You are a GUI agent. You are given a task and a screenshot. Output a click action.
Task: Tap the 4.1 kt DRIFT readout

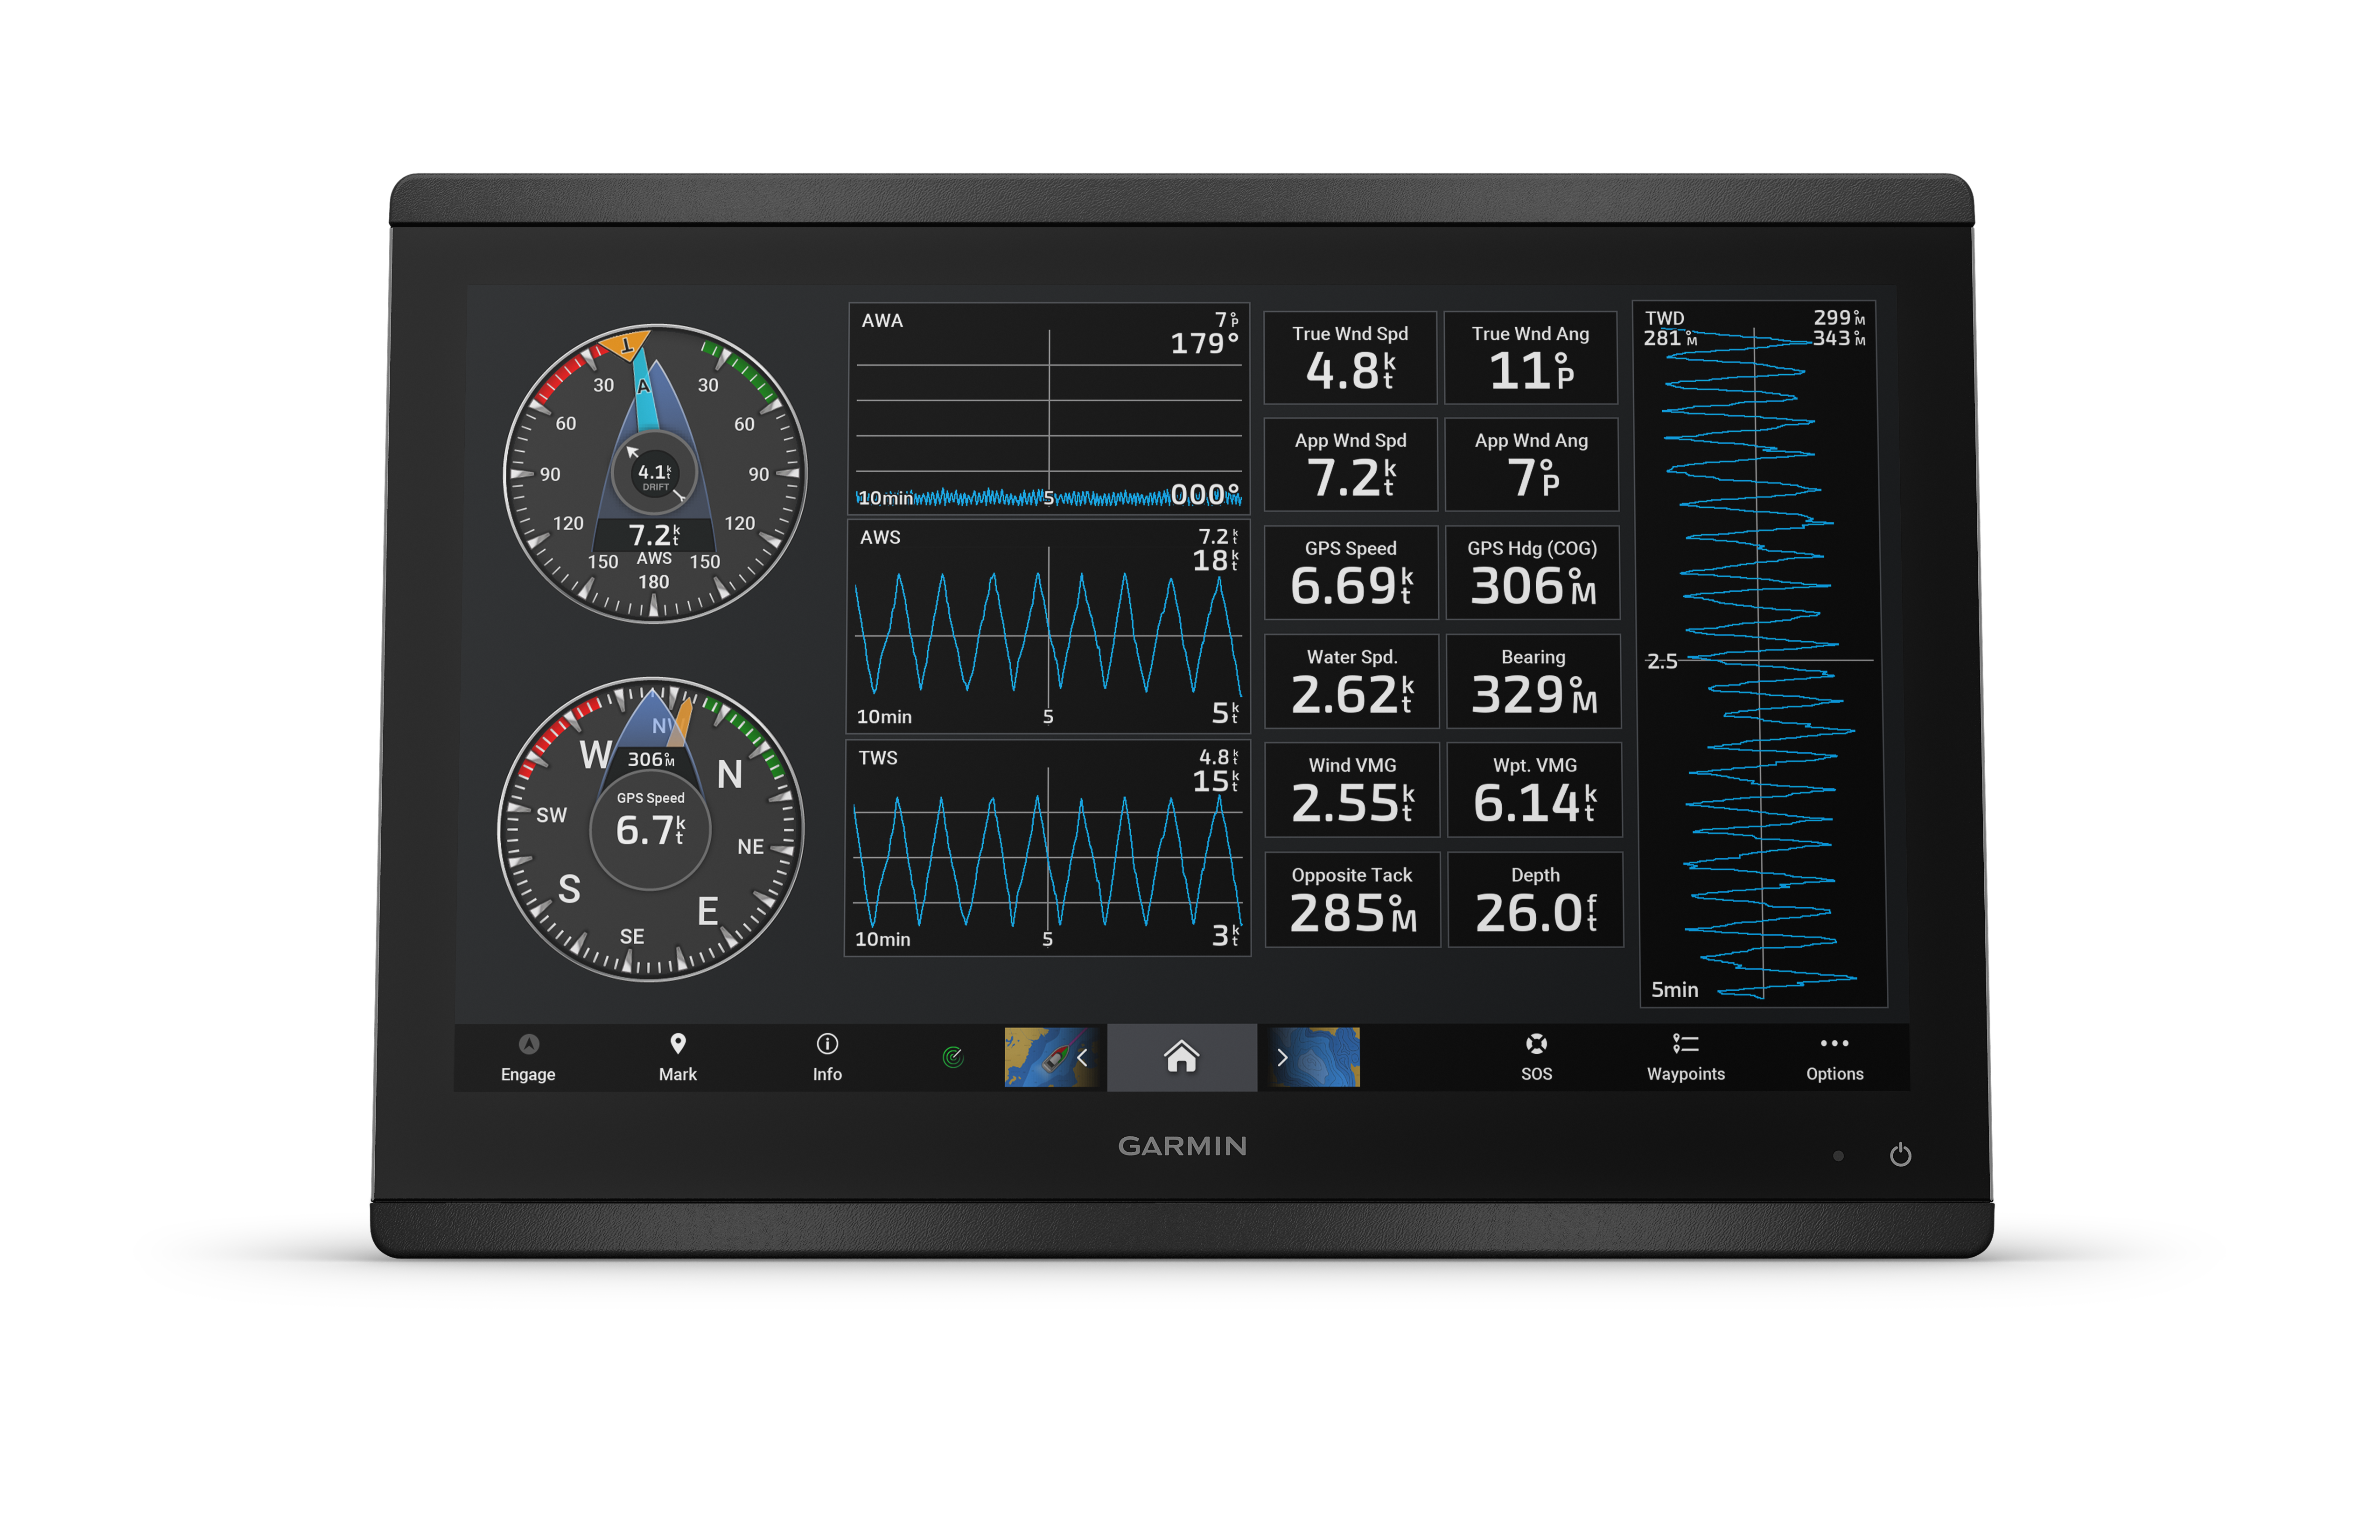pyautogui.click(x=655, y=474)
